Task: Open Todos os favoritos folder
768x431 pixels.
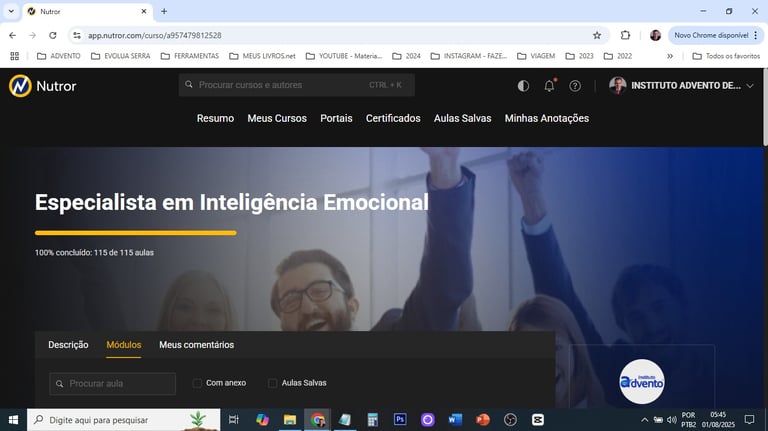Action: point(726,56)
